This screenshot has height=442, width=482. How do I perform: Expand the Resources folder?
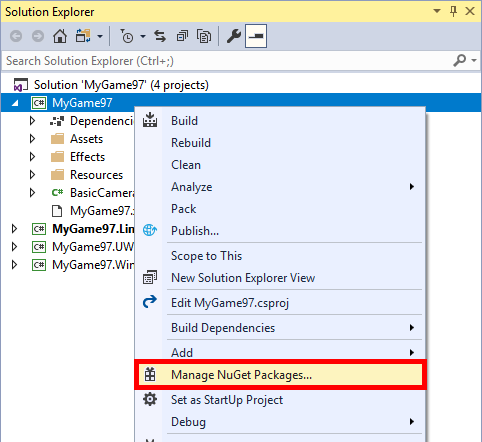coord(32,175)
